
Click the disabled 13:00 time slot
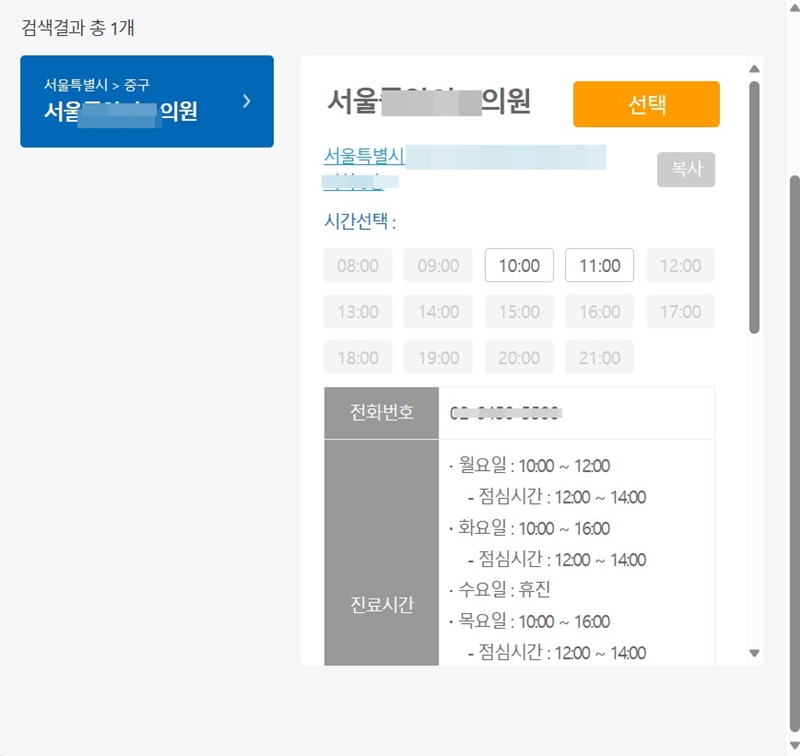(358, 311)
